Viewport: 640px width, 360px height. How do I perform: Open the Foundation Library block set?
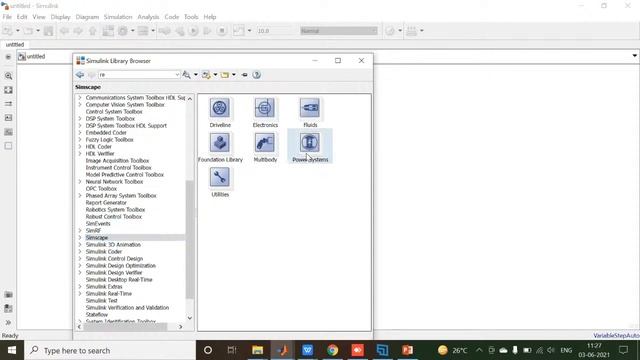click(220, 143)
